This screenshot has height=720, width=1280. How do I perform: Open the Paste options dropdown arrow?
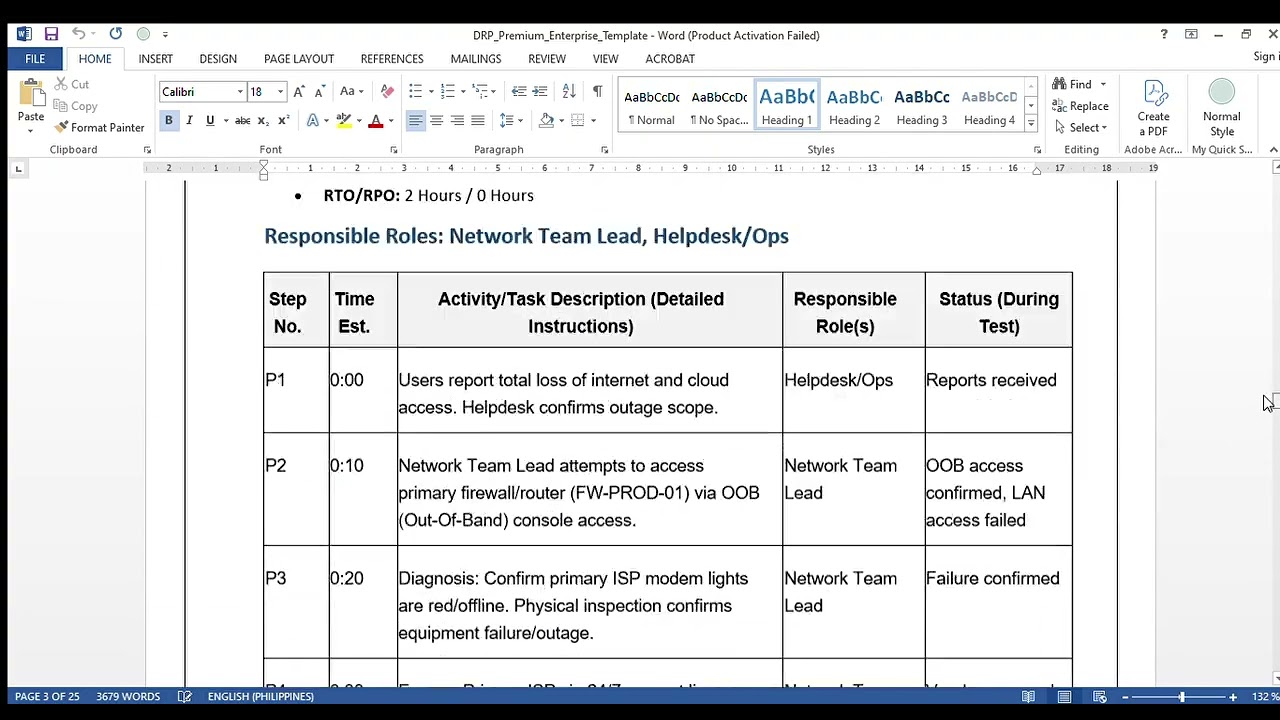tap(31, 131)
